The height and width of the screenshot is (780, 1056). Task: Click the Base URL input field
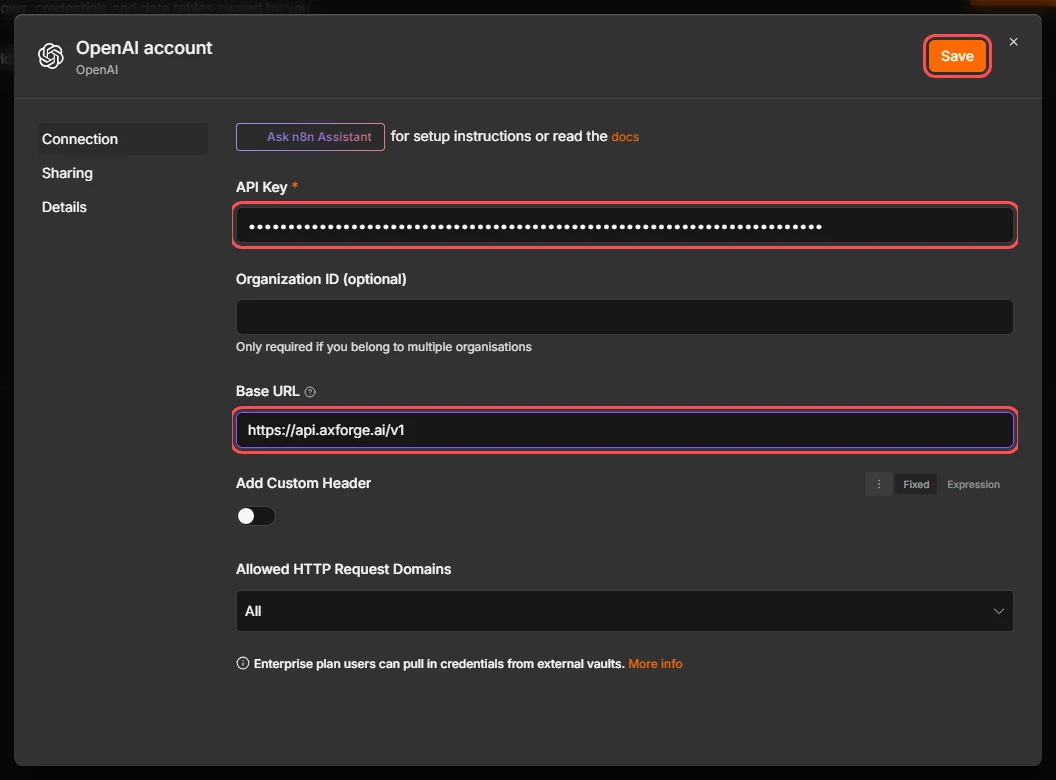[624, 430]
